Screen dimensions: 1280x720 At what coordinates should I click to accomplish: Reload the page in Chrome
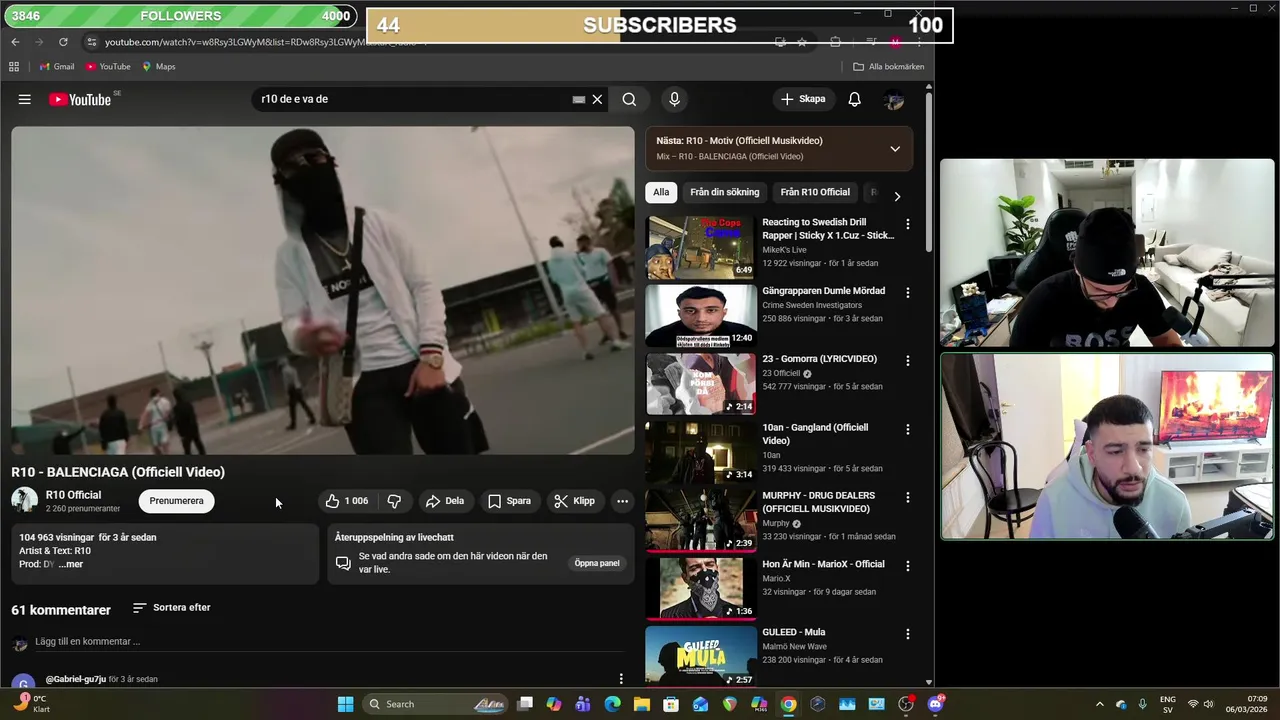[63, 42]
